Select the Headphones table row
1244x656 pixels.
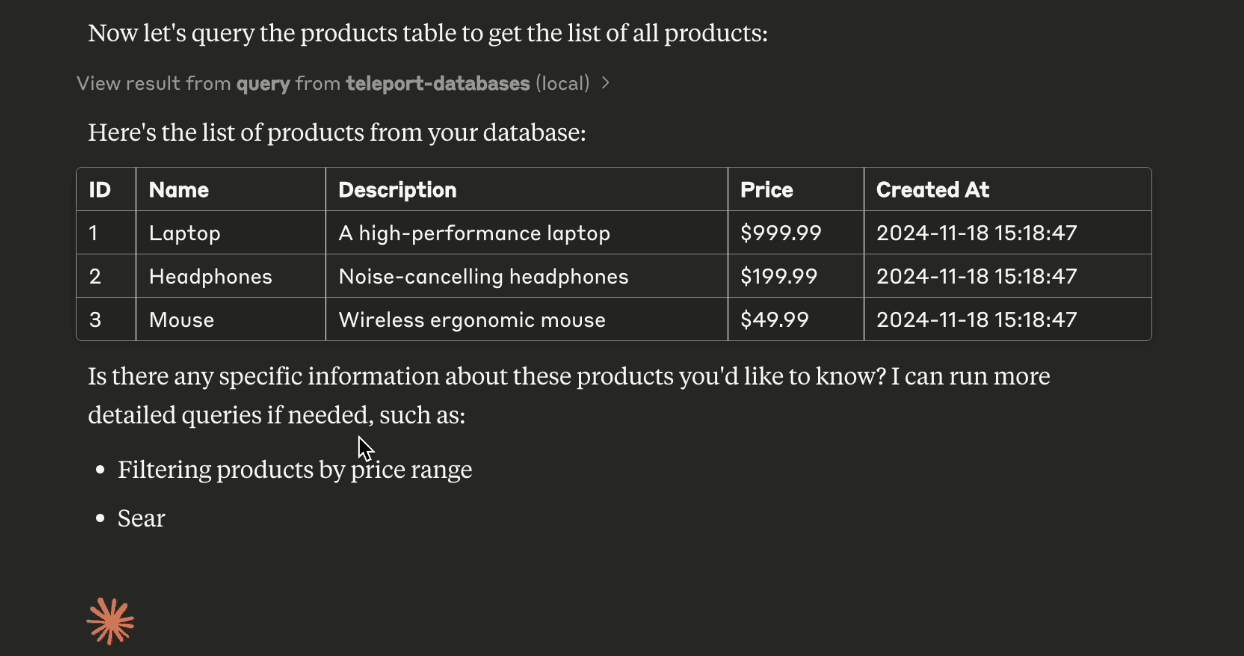click(x=210, y=276)
